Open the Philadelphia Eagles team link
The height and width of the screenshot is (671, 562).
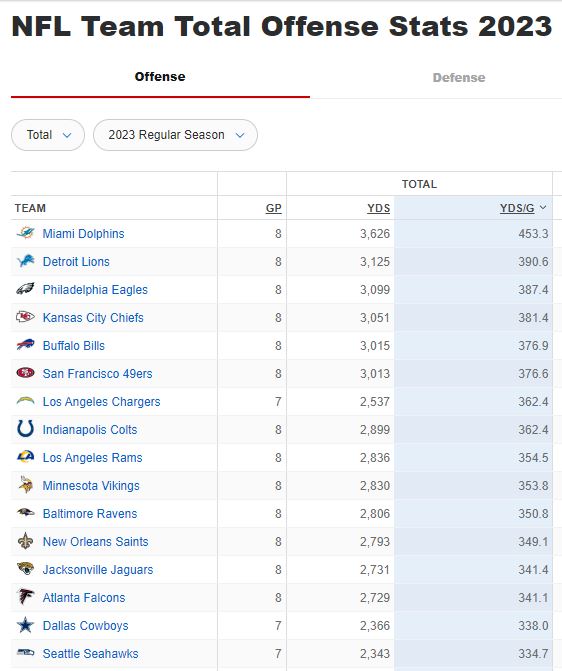point(95,290)
